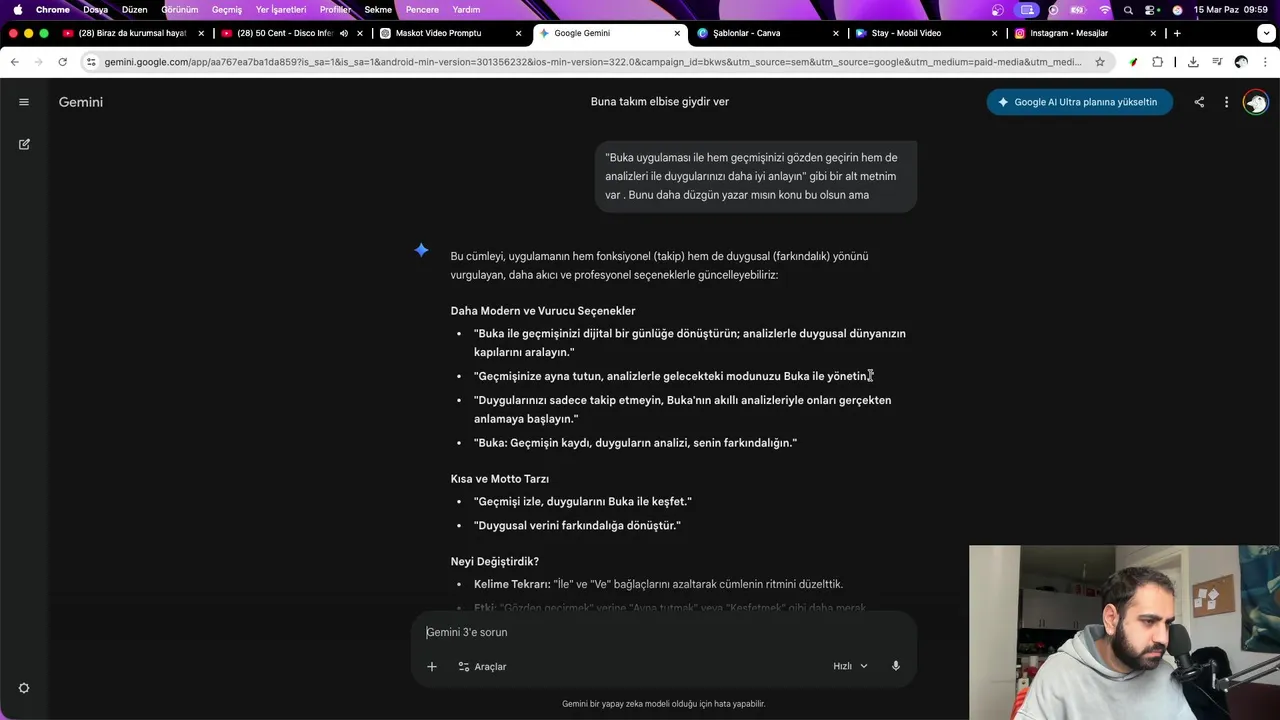Open the Google account avatar in Gemini

pos(1255,102)
